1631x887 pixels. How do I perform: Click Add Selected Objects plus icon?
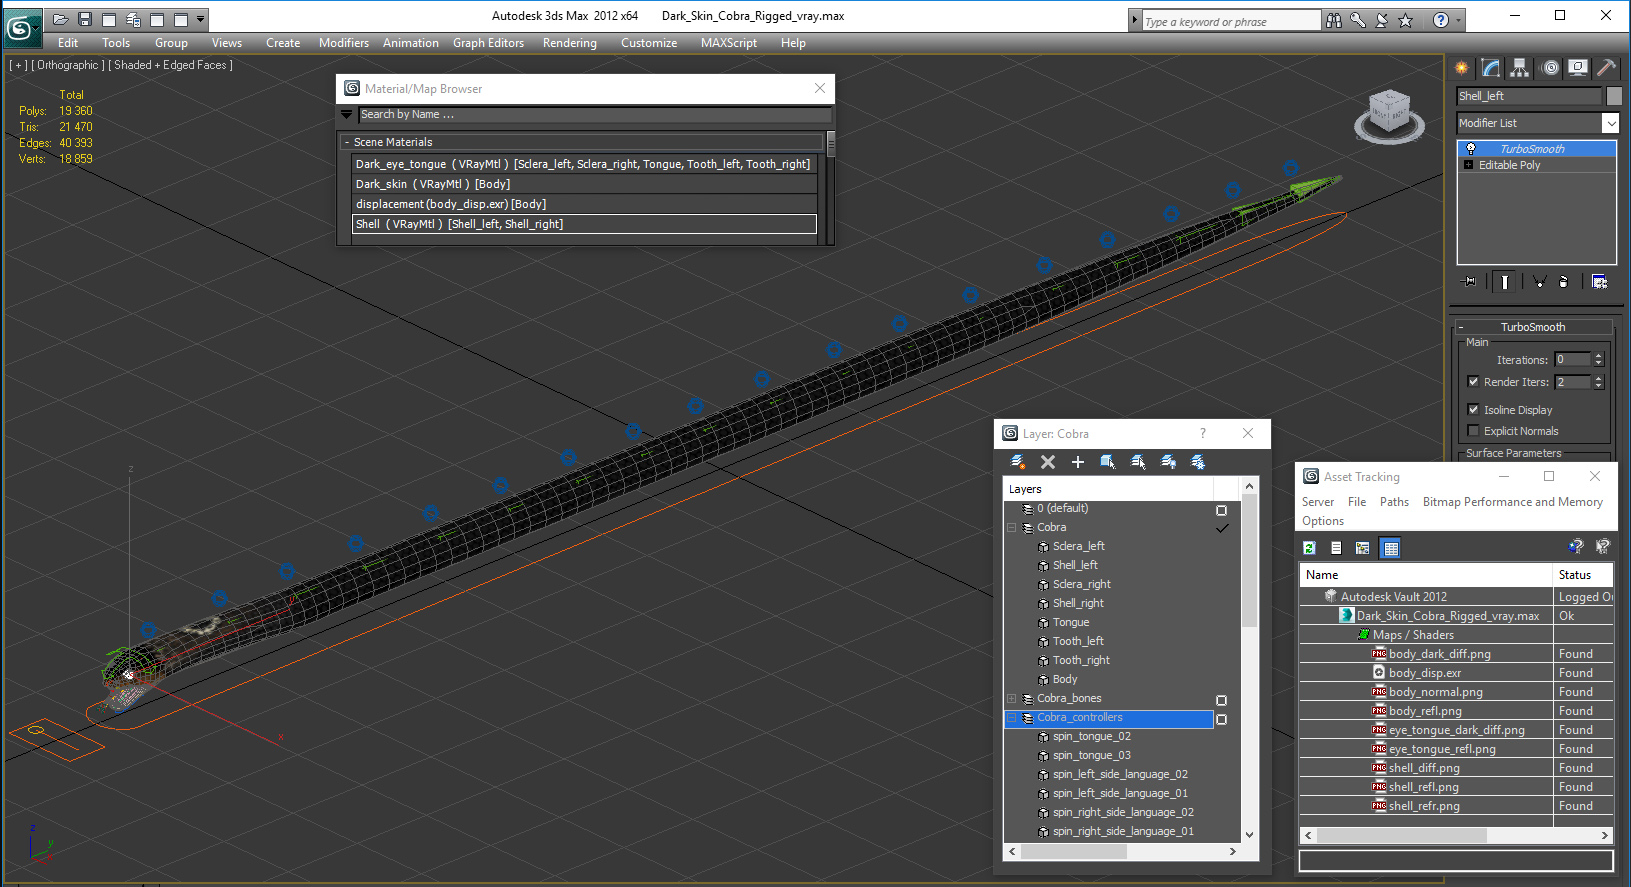coord(1078,462)
